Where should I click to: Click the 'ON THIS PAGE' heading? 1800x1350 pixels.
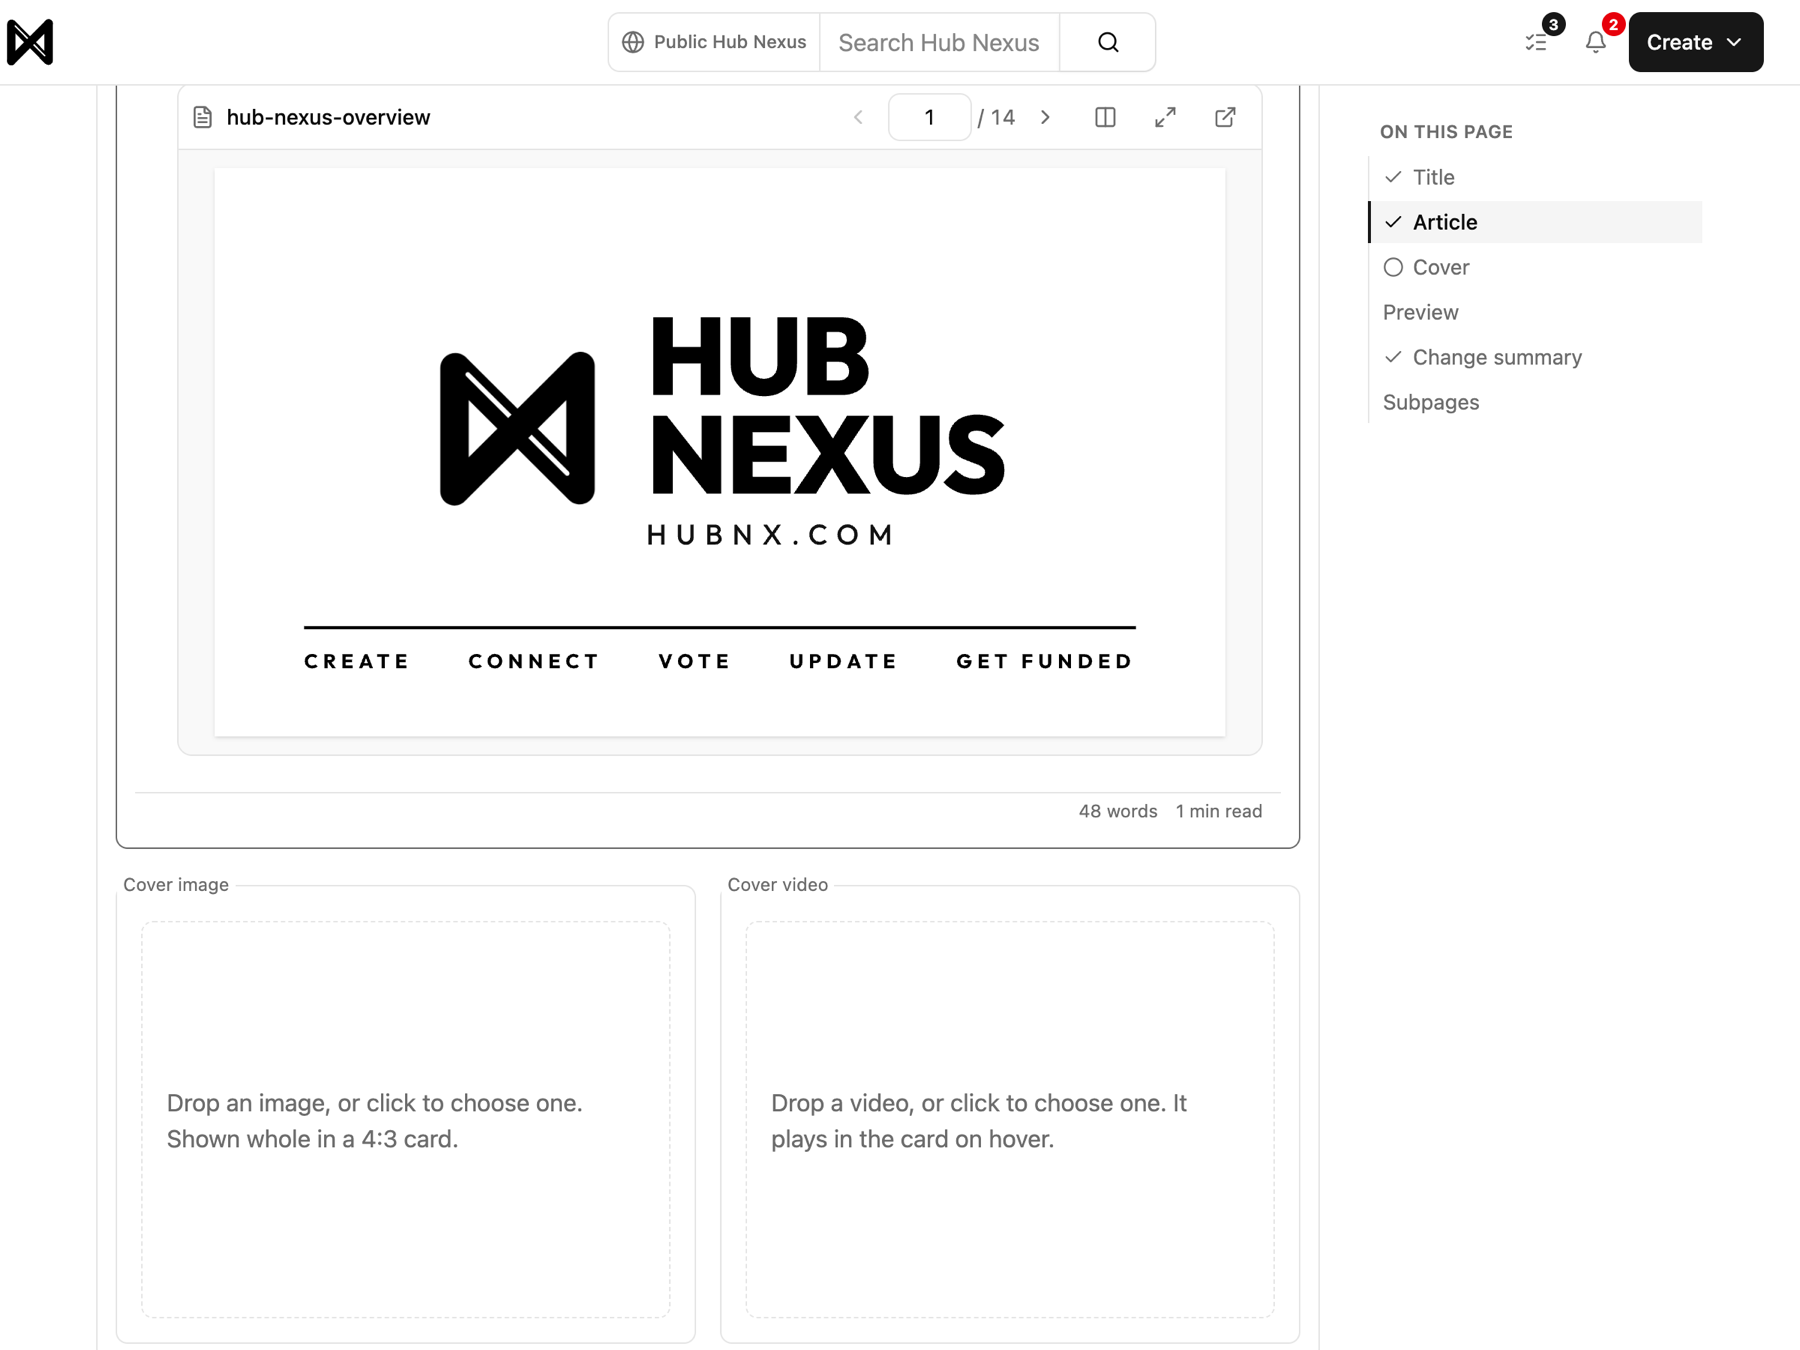click(1446, 132)
